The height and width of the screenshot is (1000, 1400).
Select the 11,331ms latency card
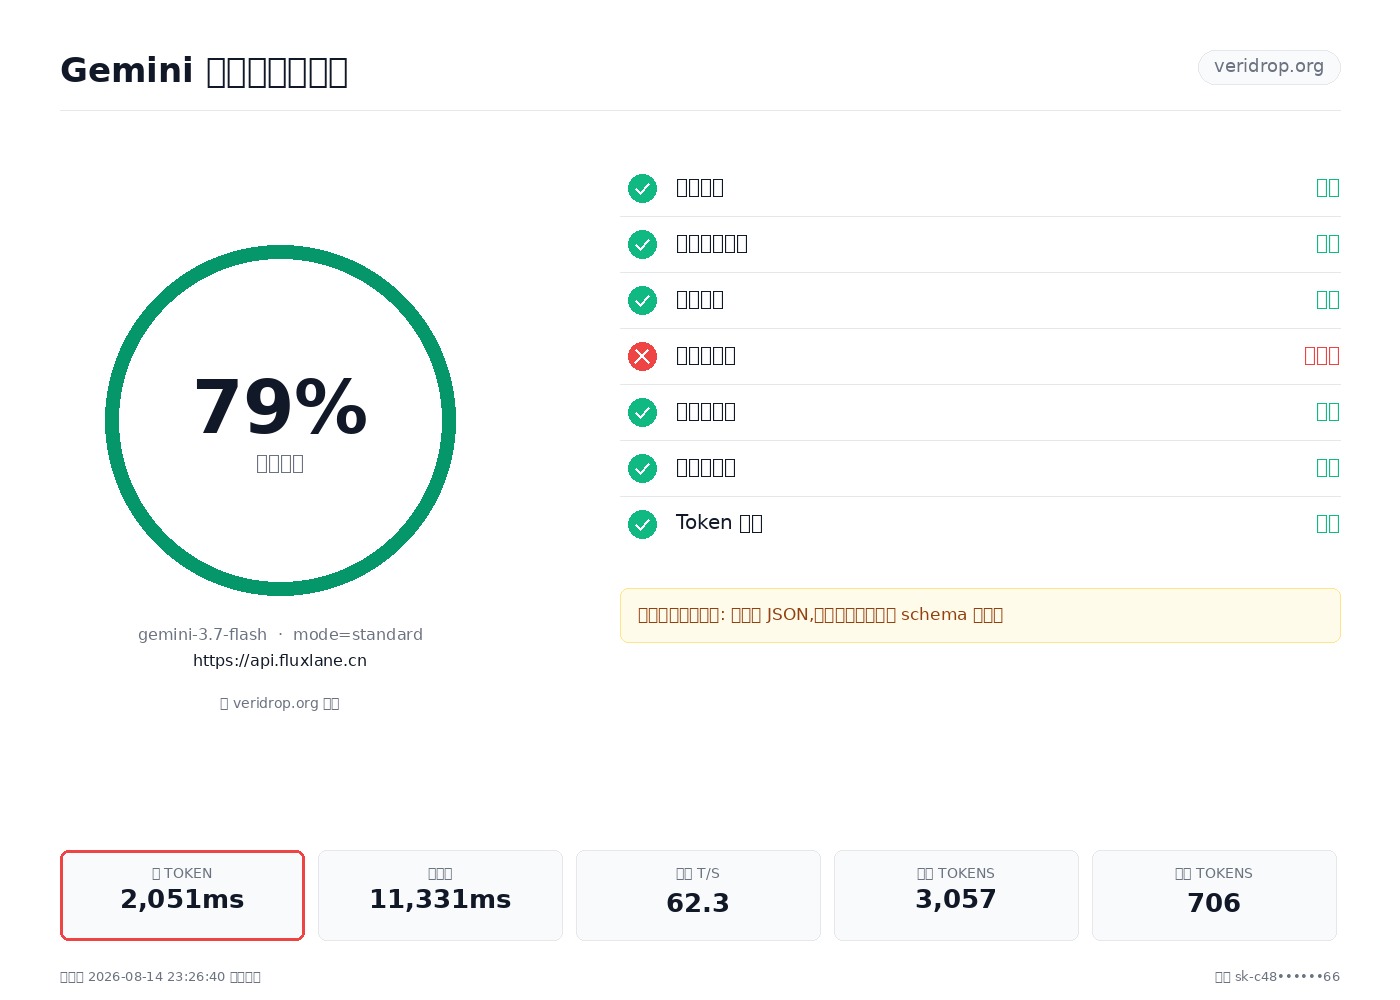[x=440, y=896]
